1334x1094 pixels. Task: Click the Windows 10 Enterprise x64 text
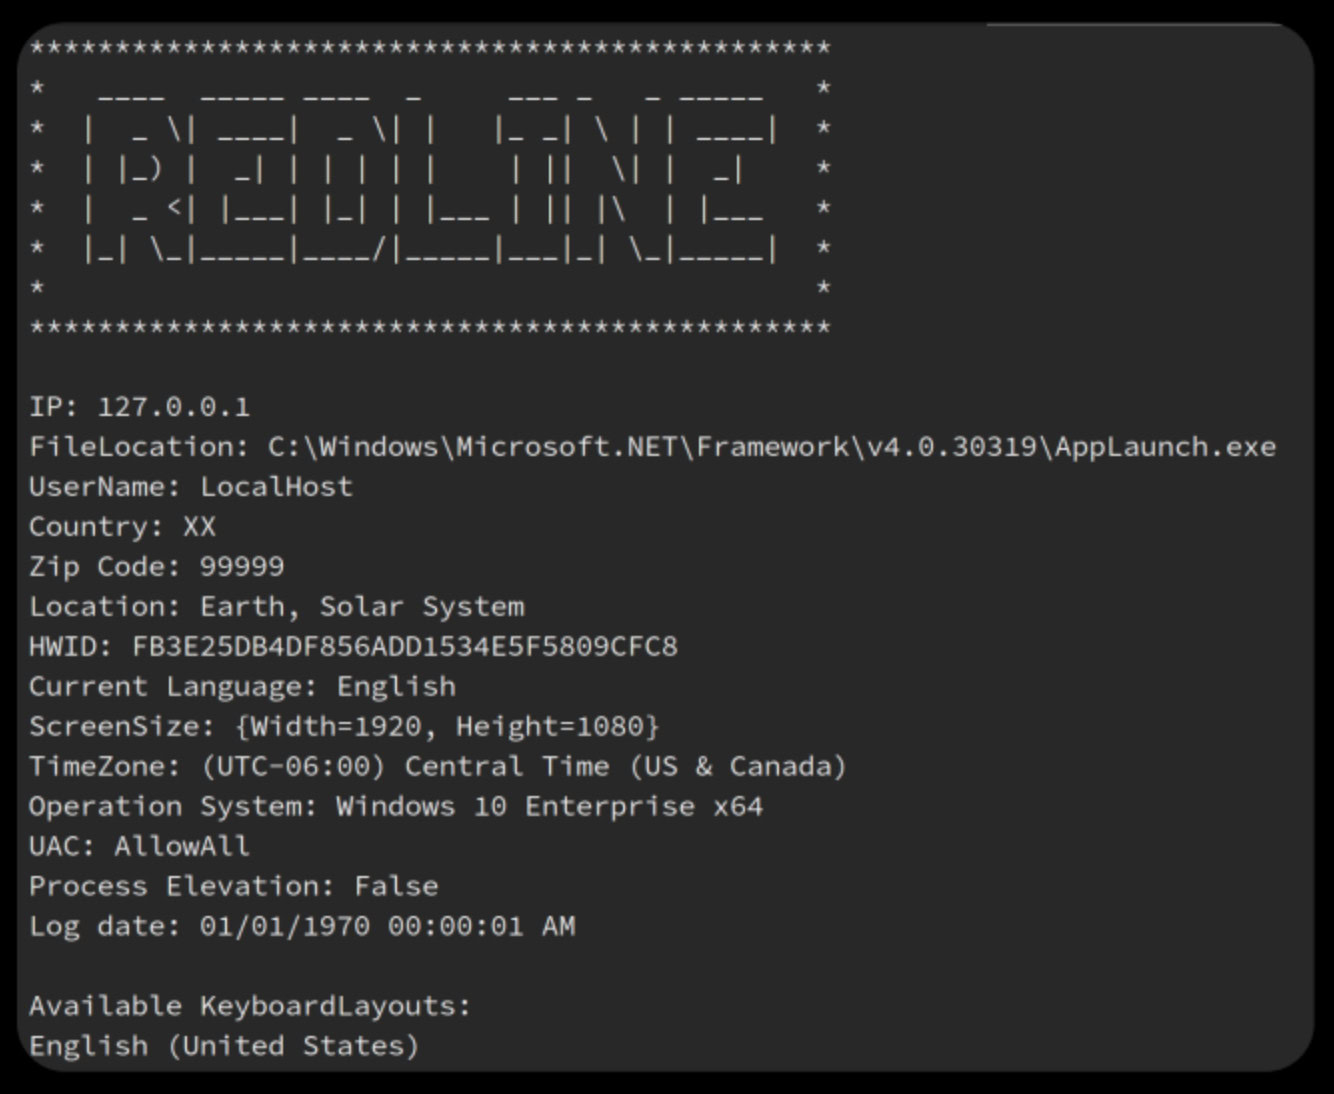pyautogui.click(x=549, y=807)
